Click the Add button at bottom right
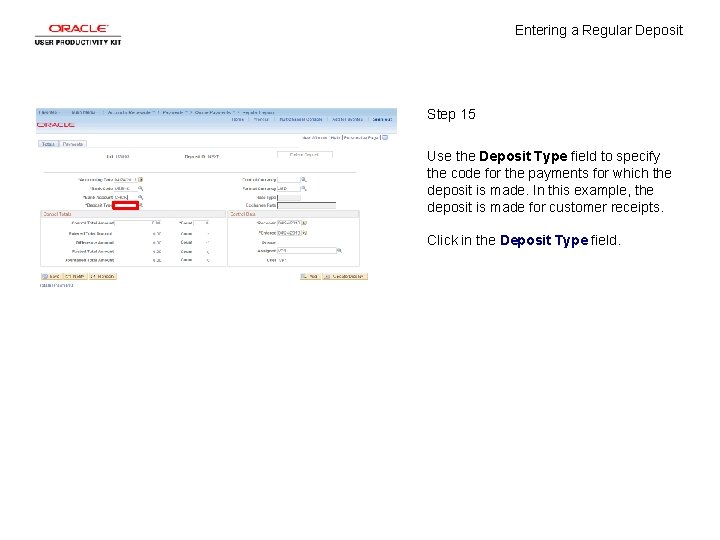 coord(310,276)
